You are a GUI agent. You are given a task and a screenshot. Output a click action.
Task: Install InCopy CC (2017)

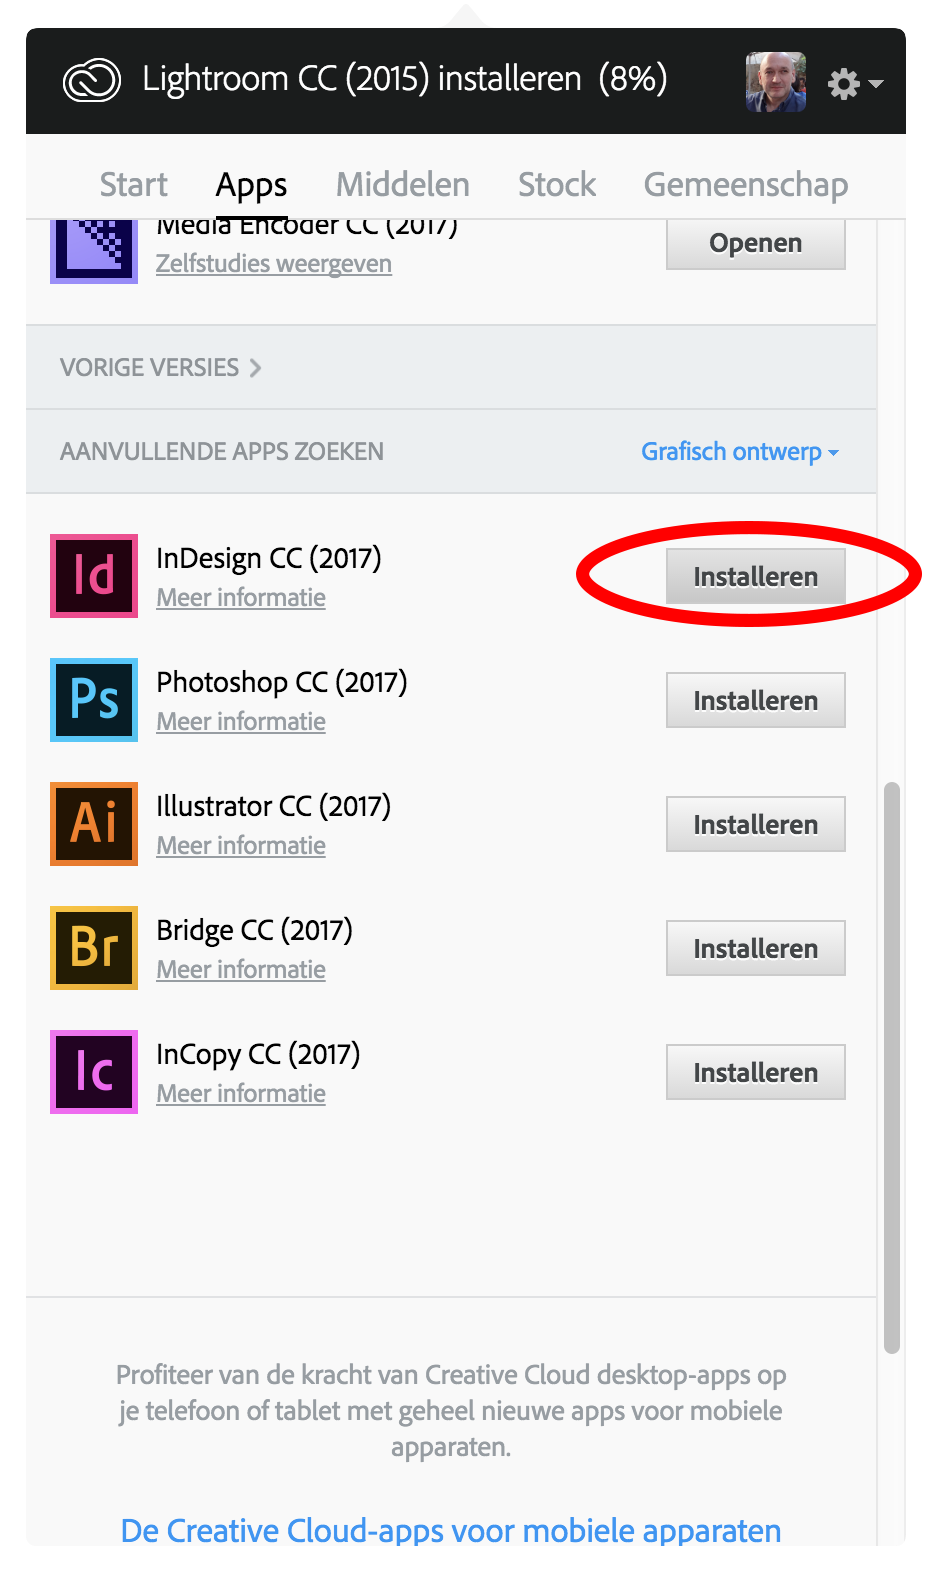756,1073
